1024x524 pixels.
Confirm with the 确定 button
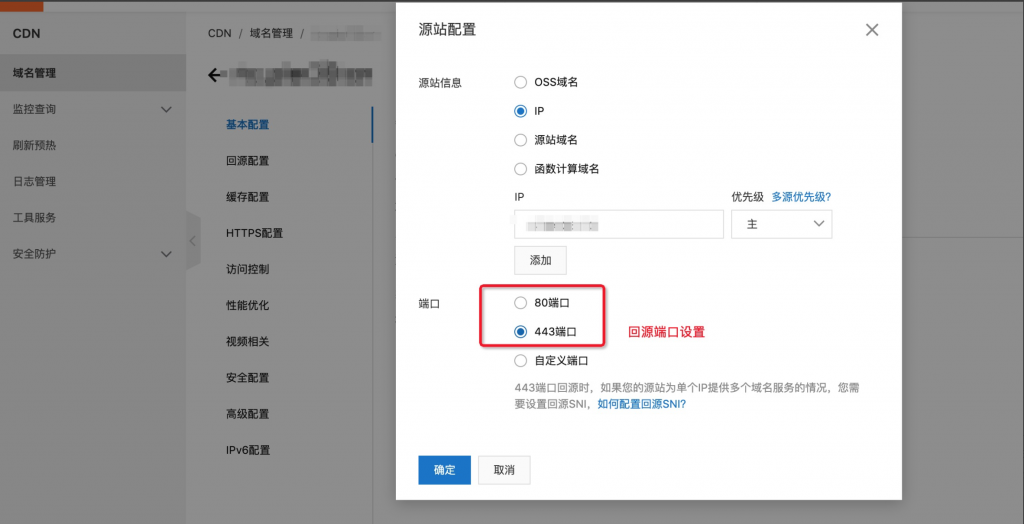click(x=444, y=470)
